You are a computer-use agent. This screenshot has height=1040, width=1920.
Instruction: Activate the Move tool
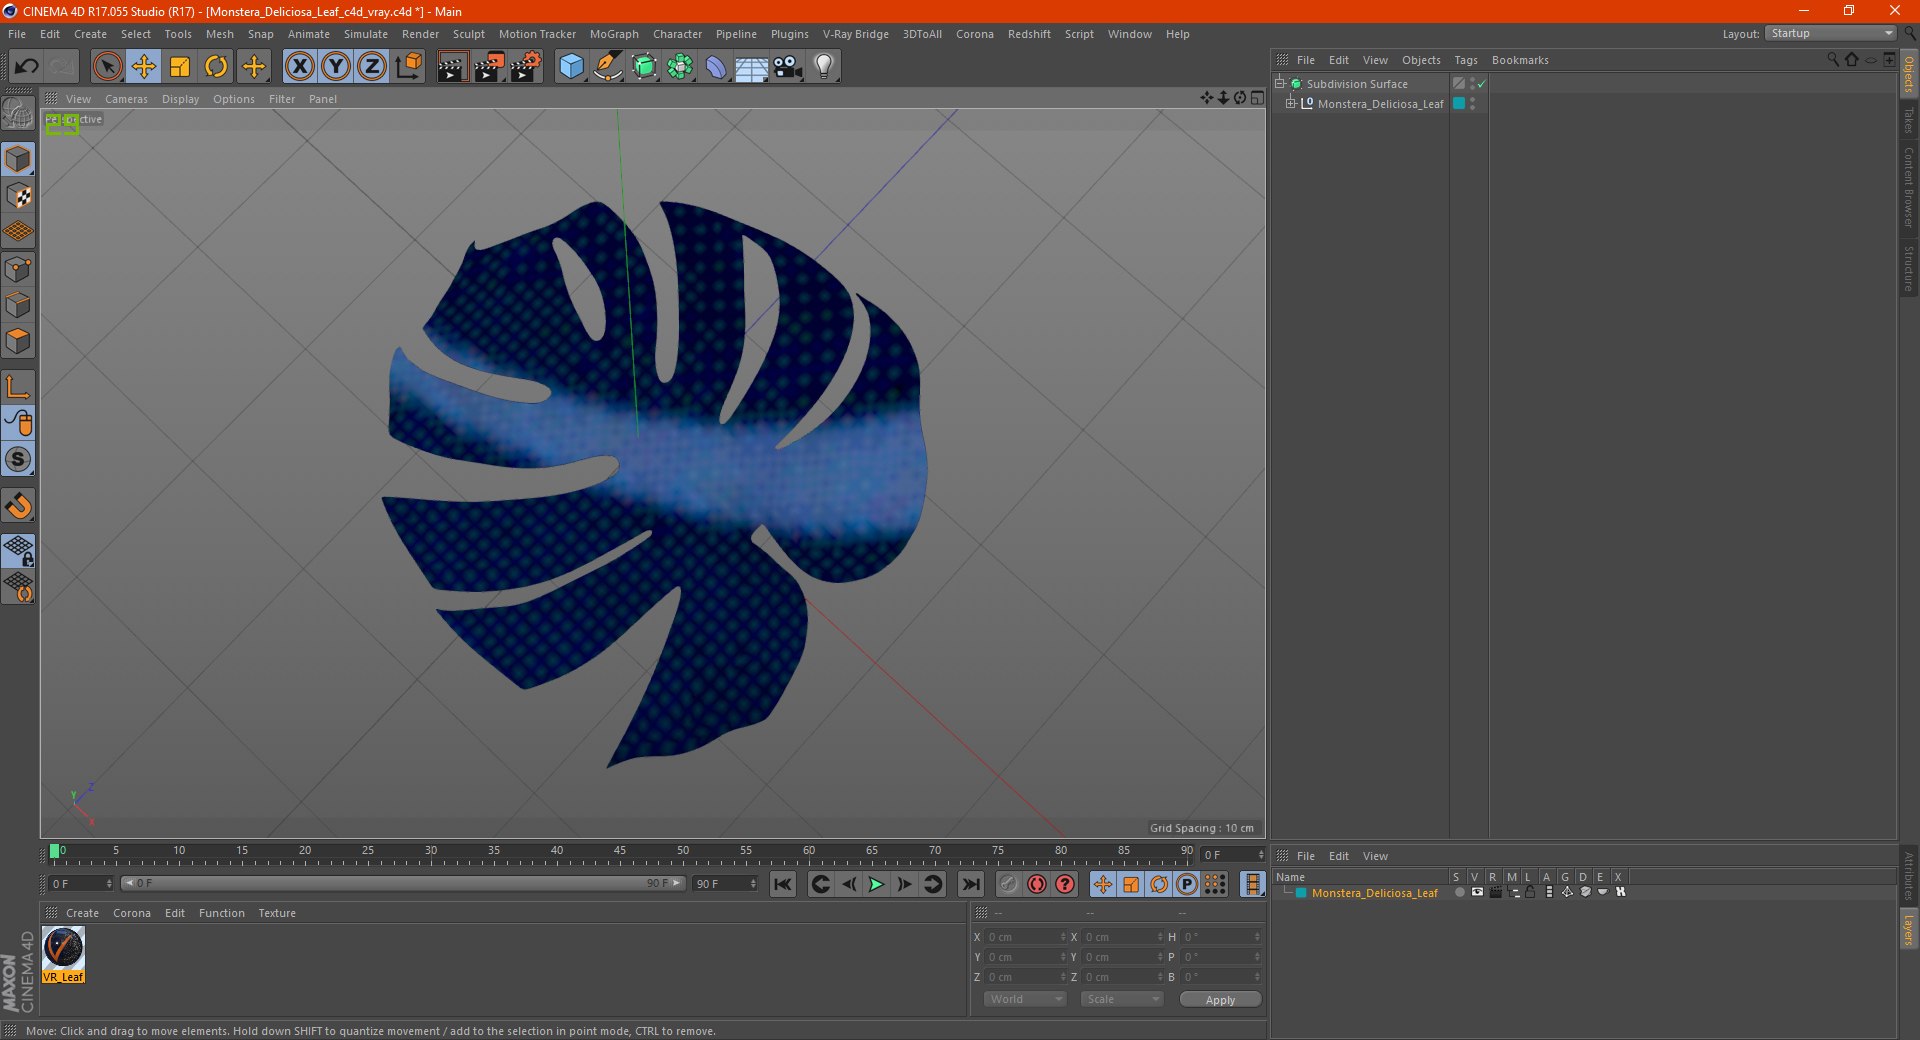click(x=144, y=67)
